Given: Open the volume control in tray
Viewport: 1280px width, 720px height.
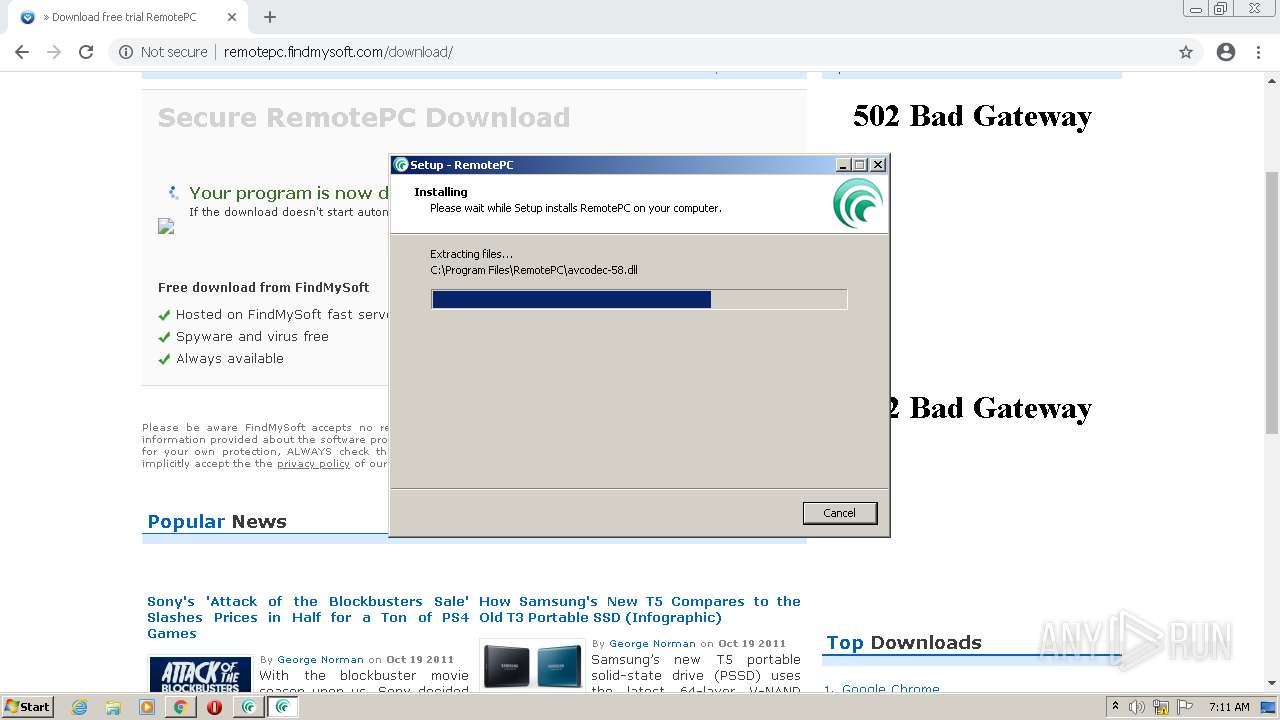Looking at the screenshot, I should point(1137,707).
